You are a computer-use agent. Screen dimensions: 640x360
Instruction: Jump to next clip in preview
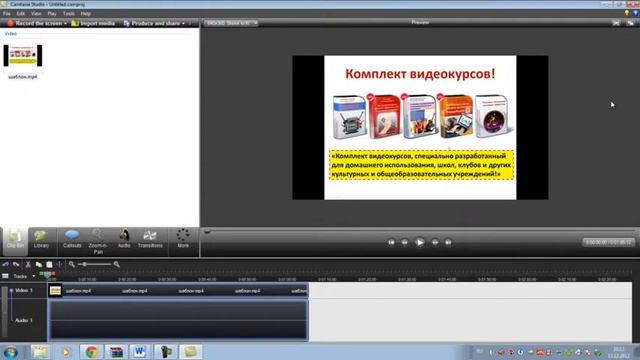pyautogui.click(x=448, y=242)
